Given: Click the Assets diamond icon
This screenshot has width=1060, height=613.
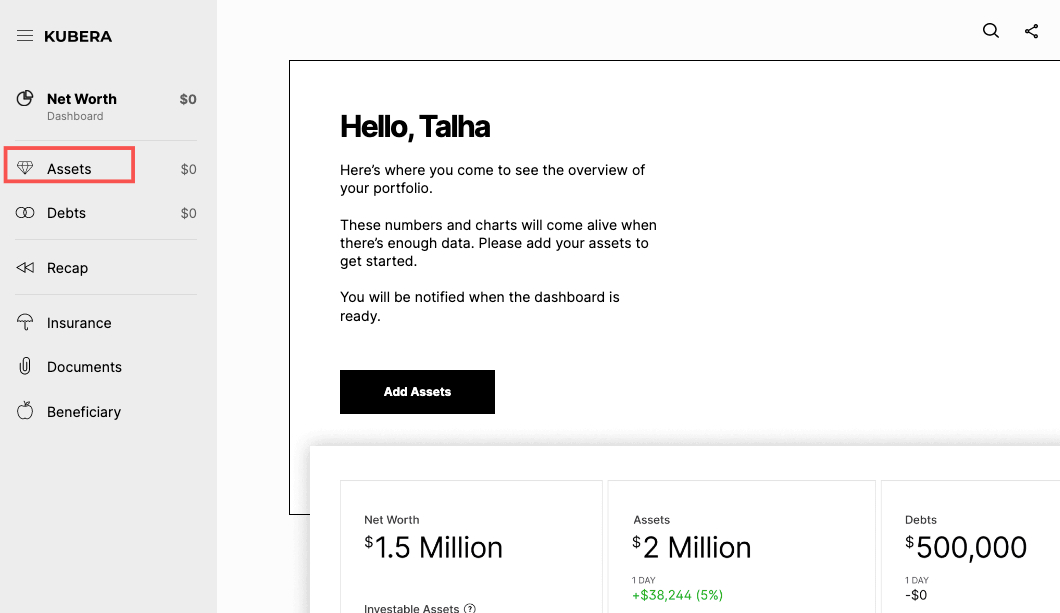Looking at the screenshot, I should point(24,167).
